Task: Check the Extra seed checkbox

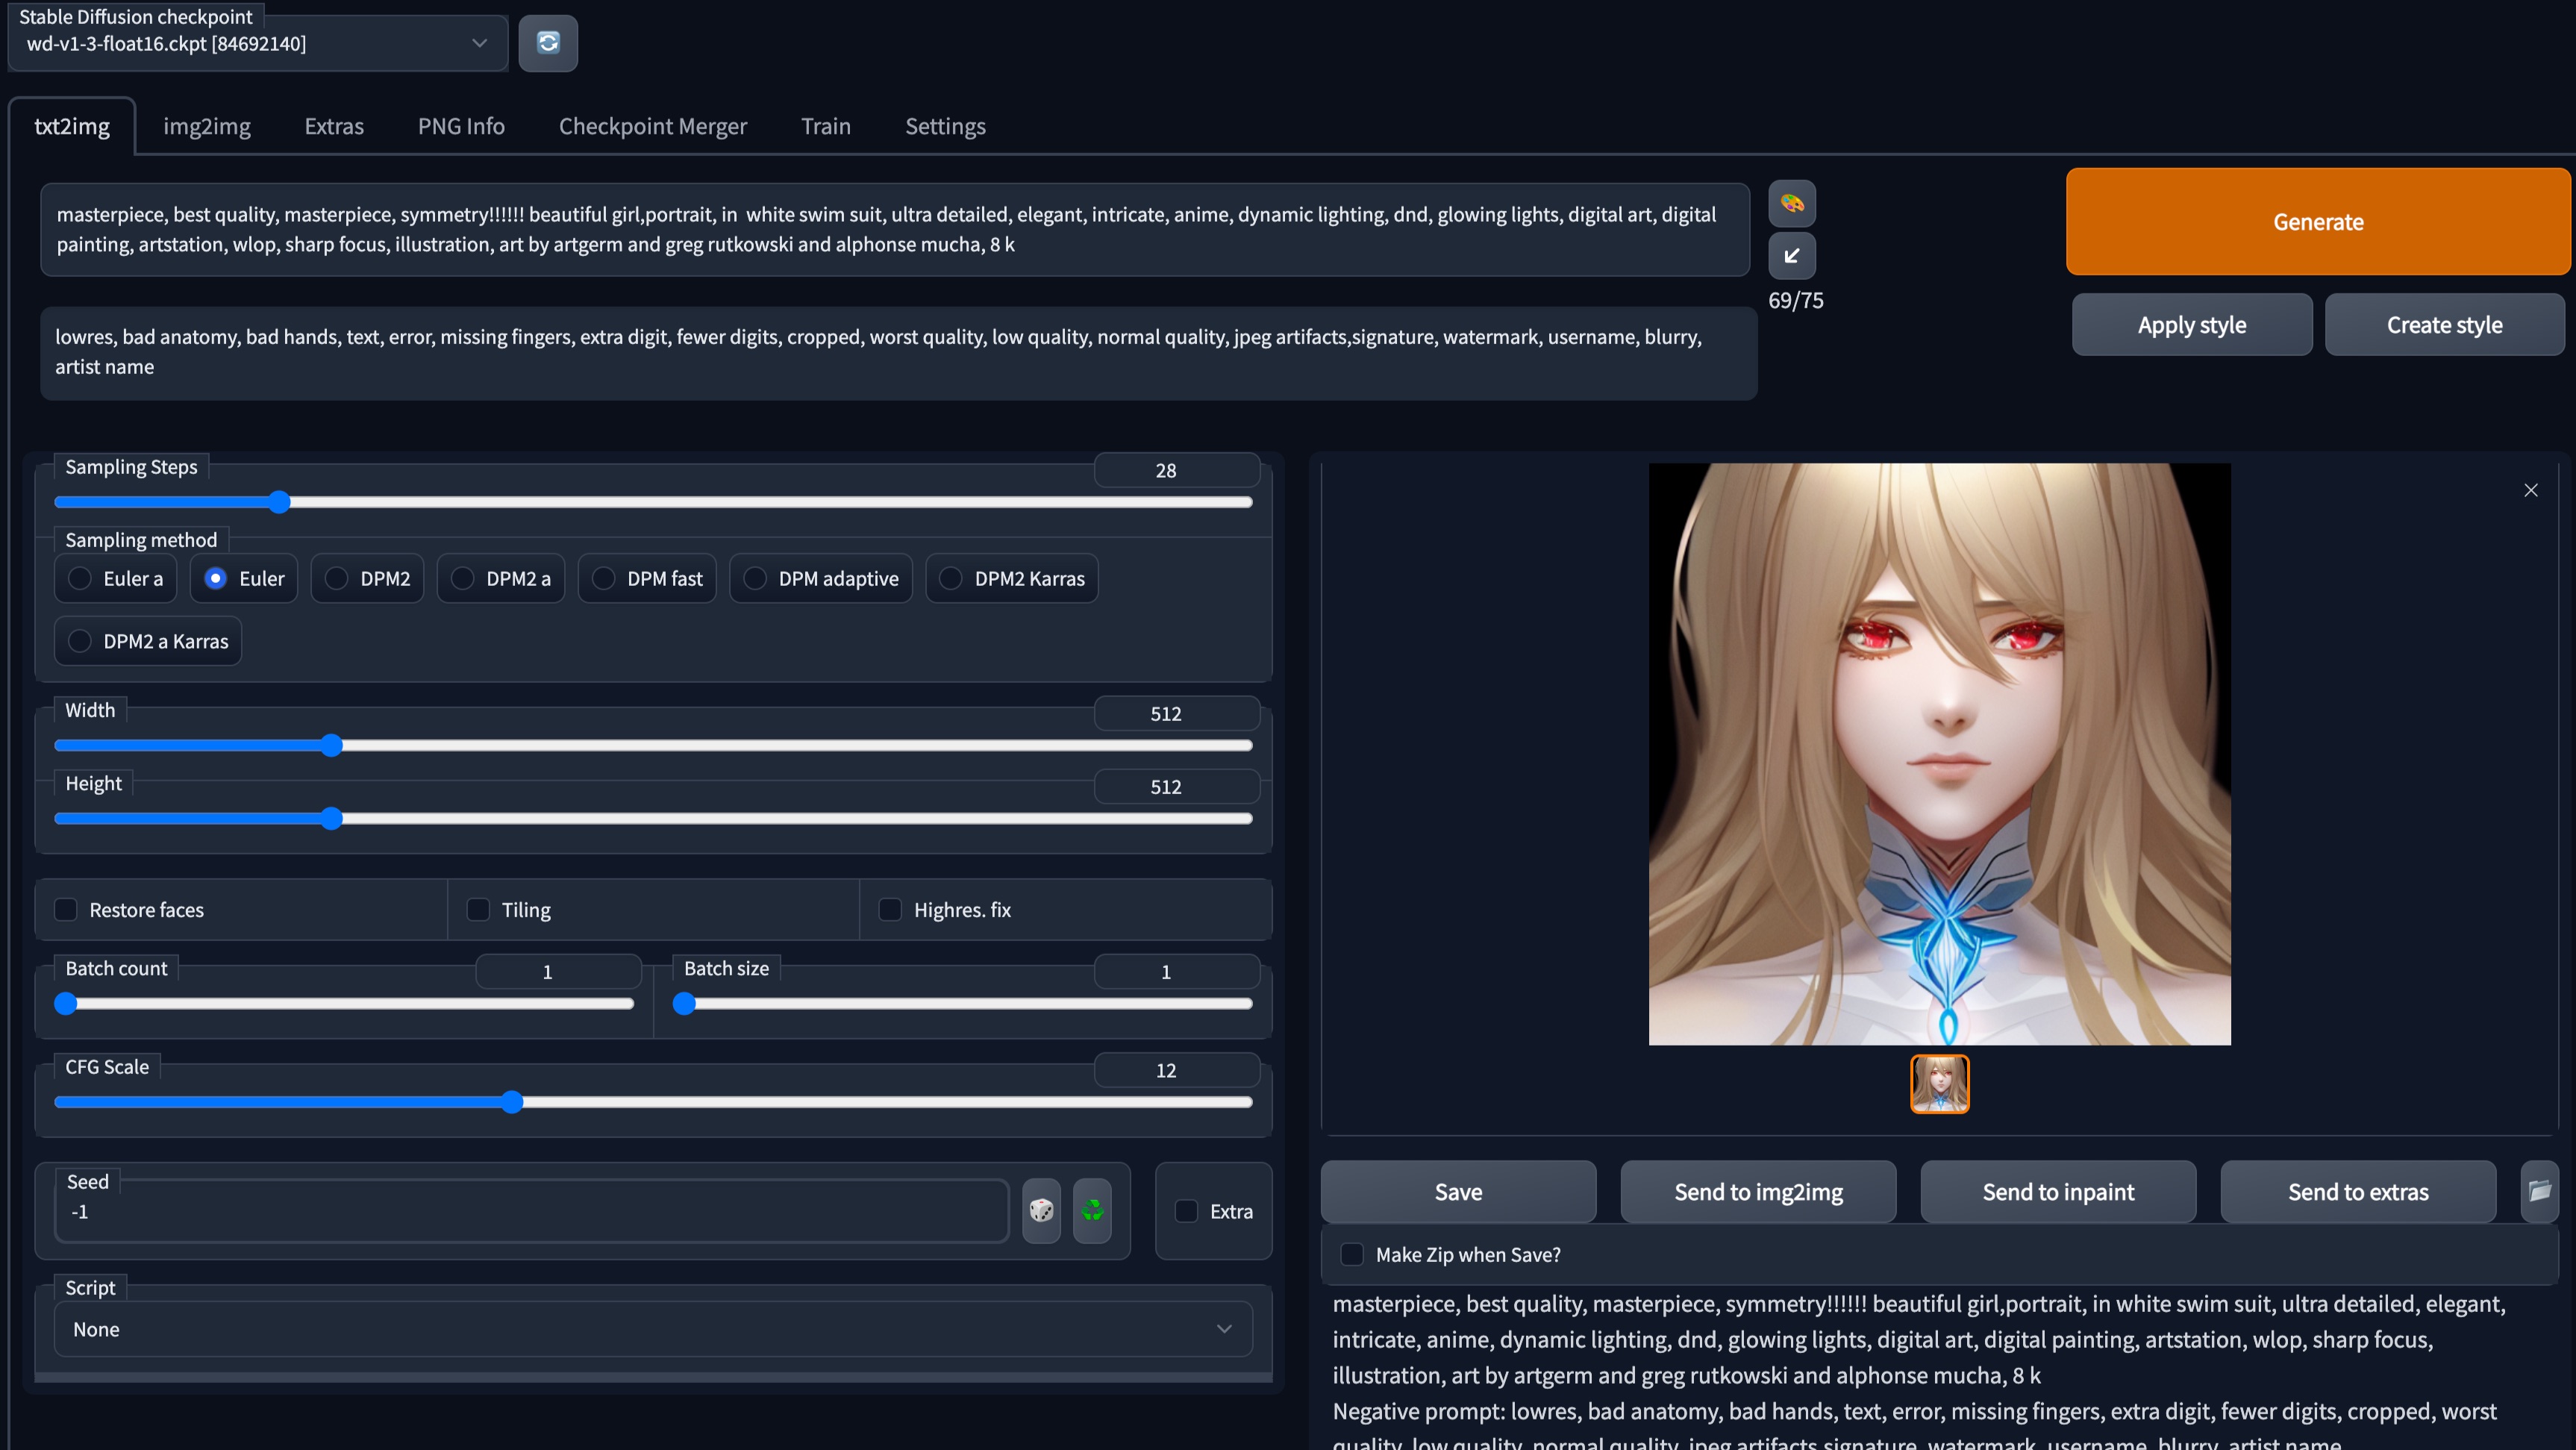Action: point(1187,1212)
